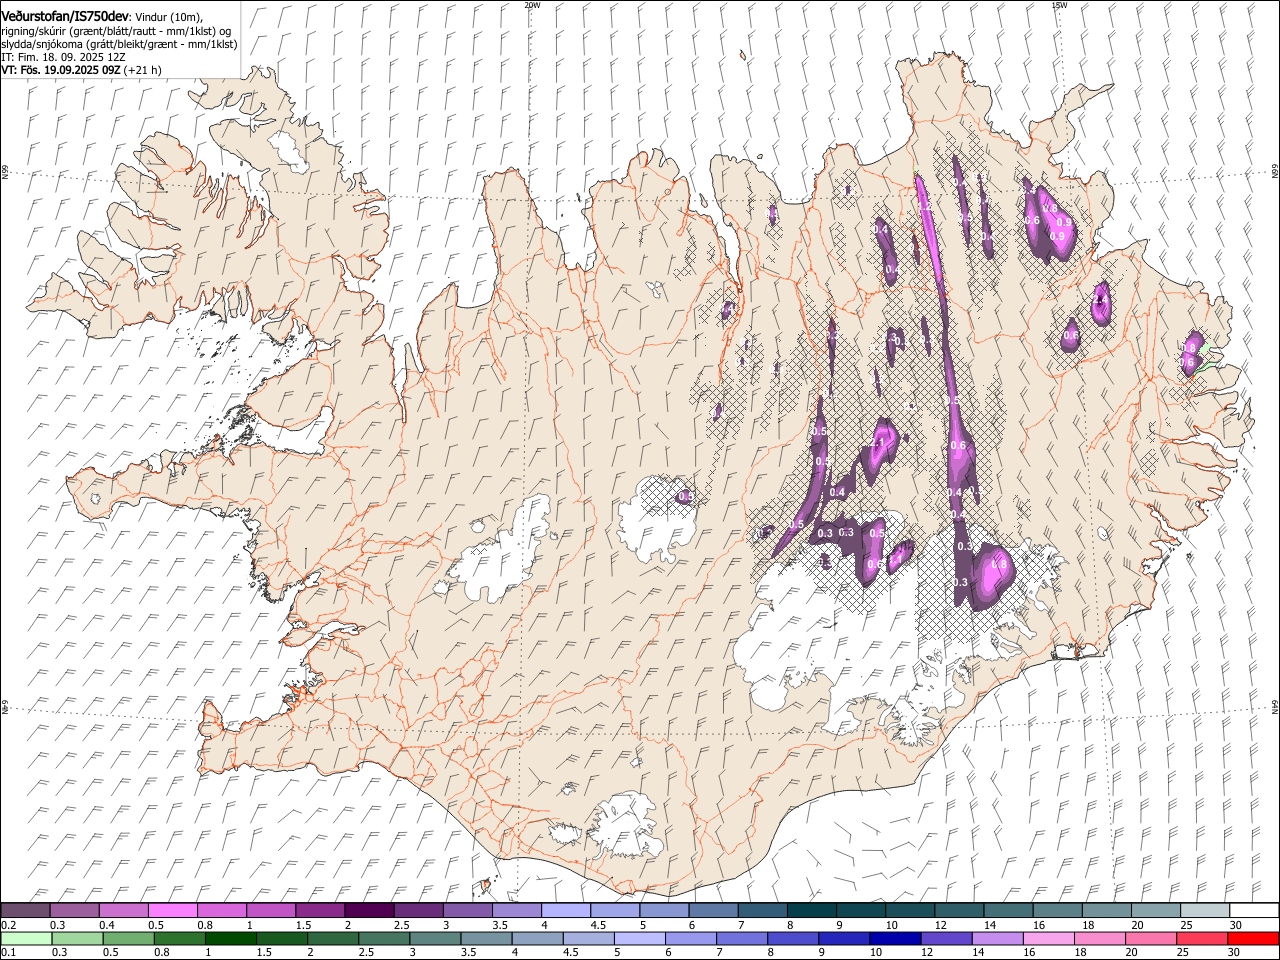Click the 'Vindur (10m),' text in the header
Screen dimensions: 1280x960
[x=168, y=17]
